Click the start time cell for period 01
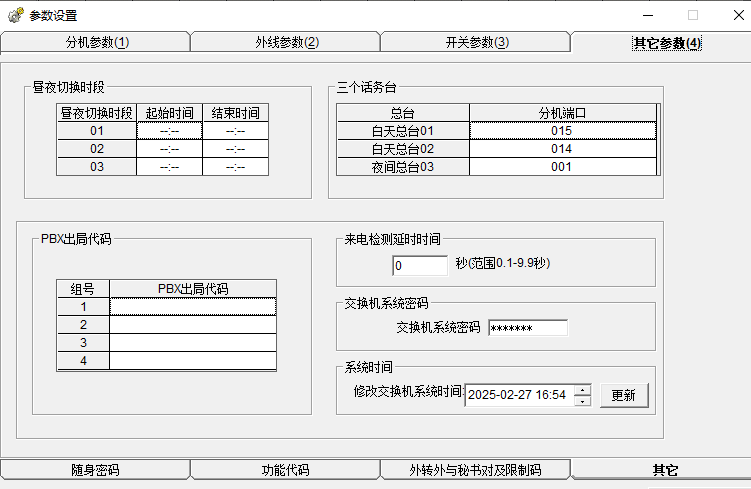This screenshot has height=489, width=751. click(169, 130)
